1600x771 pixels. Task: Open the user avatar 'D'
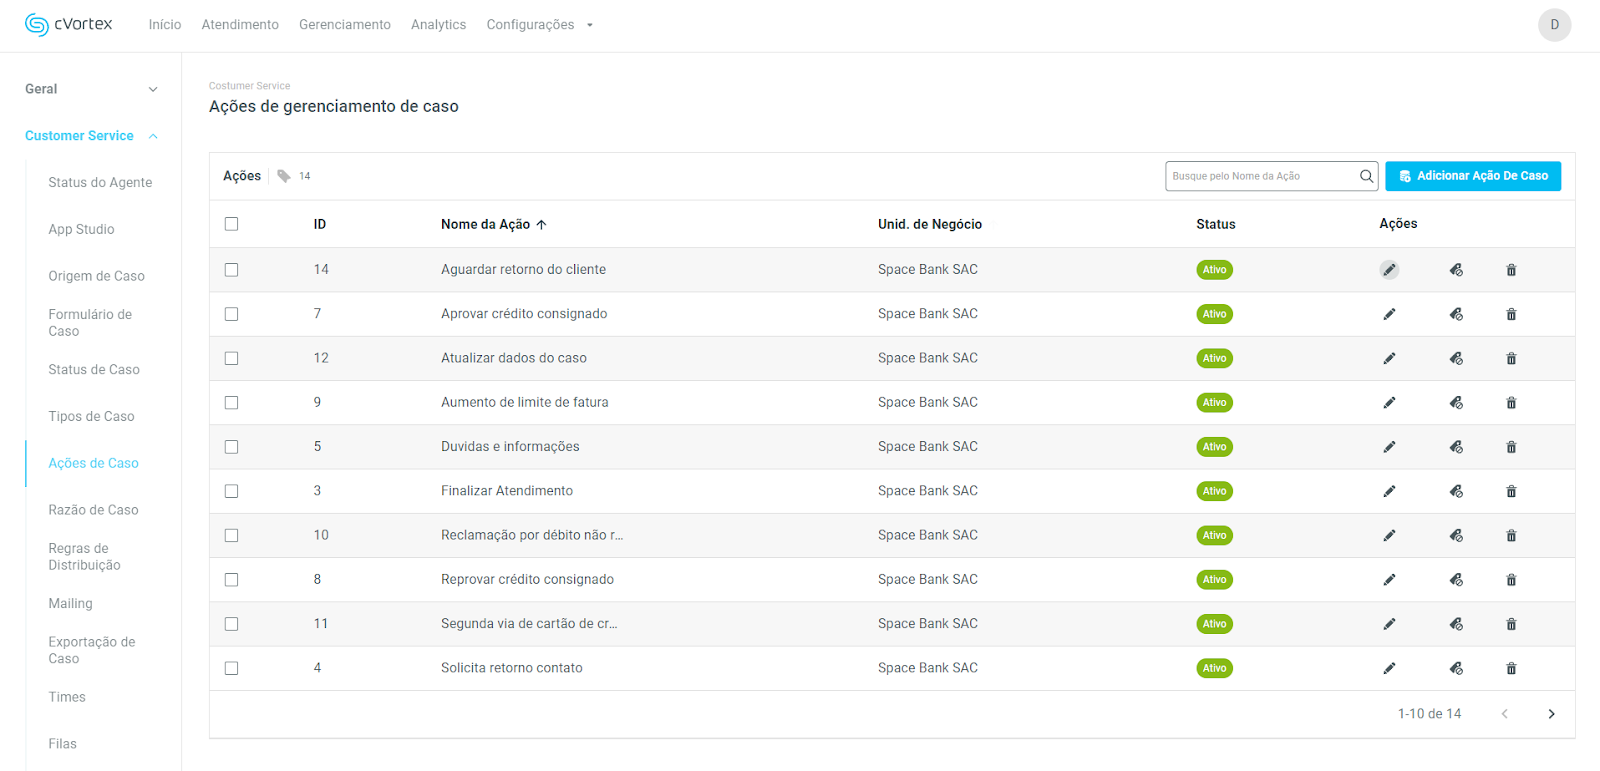[x=1554, y=25]
